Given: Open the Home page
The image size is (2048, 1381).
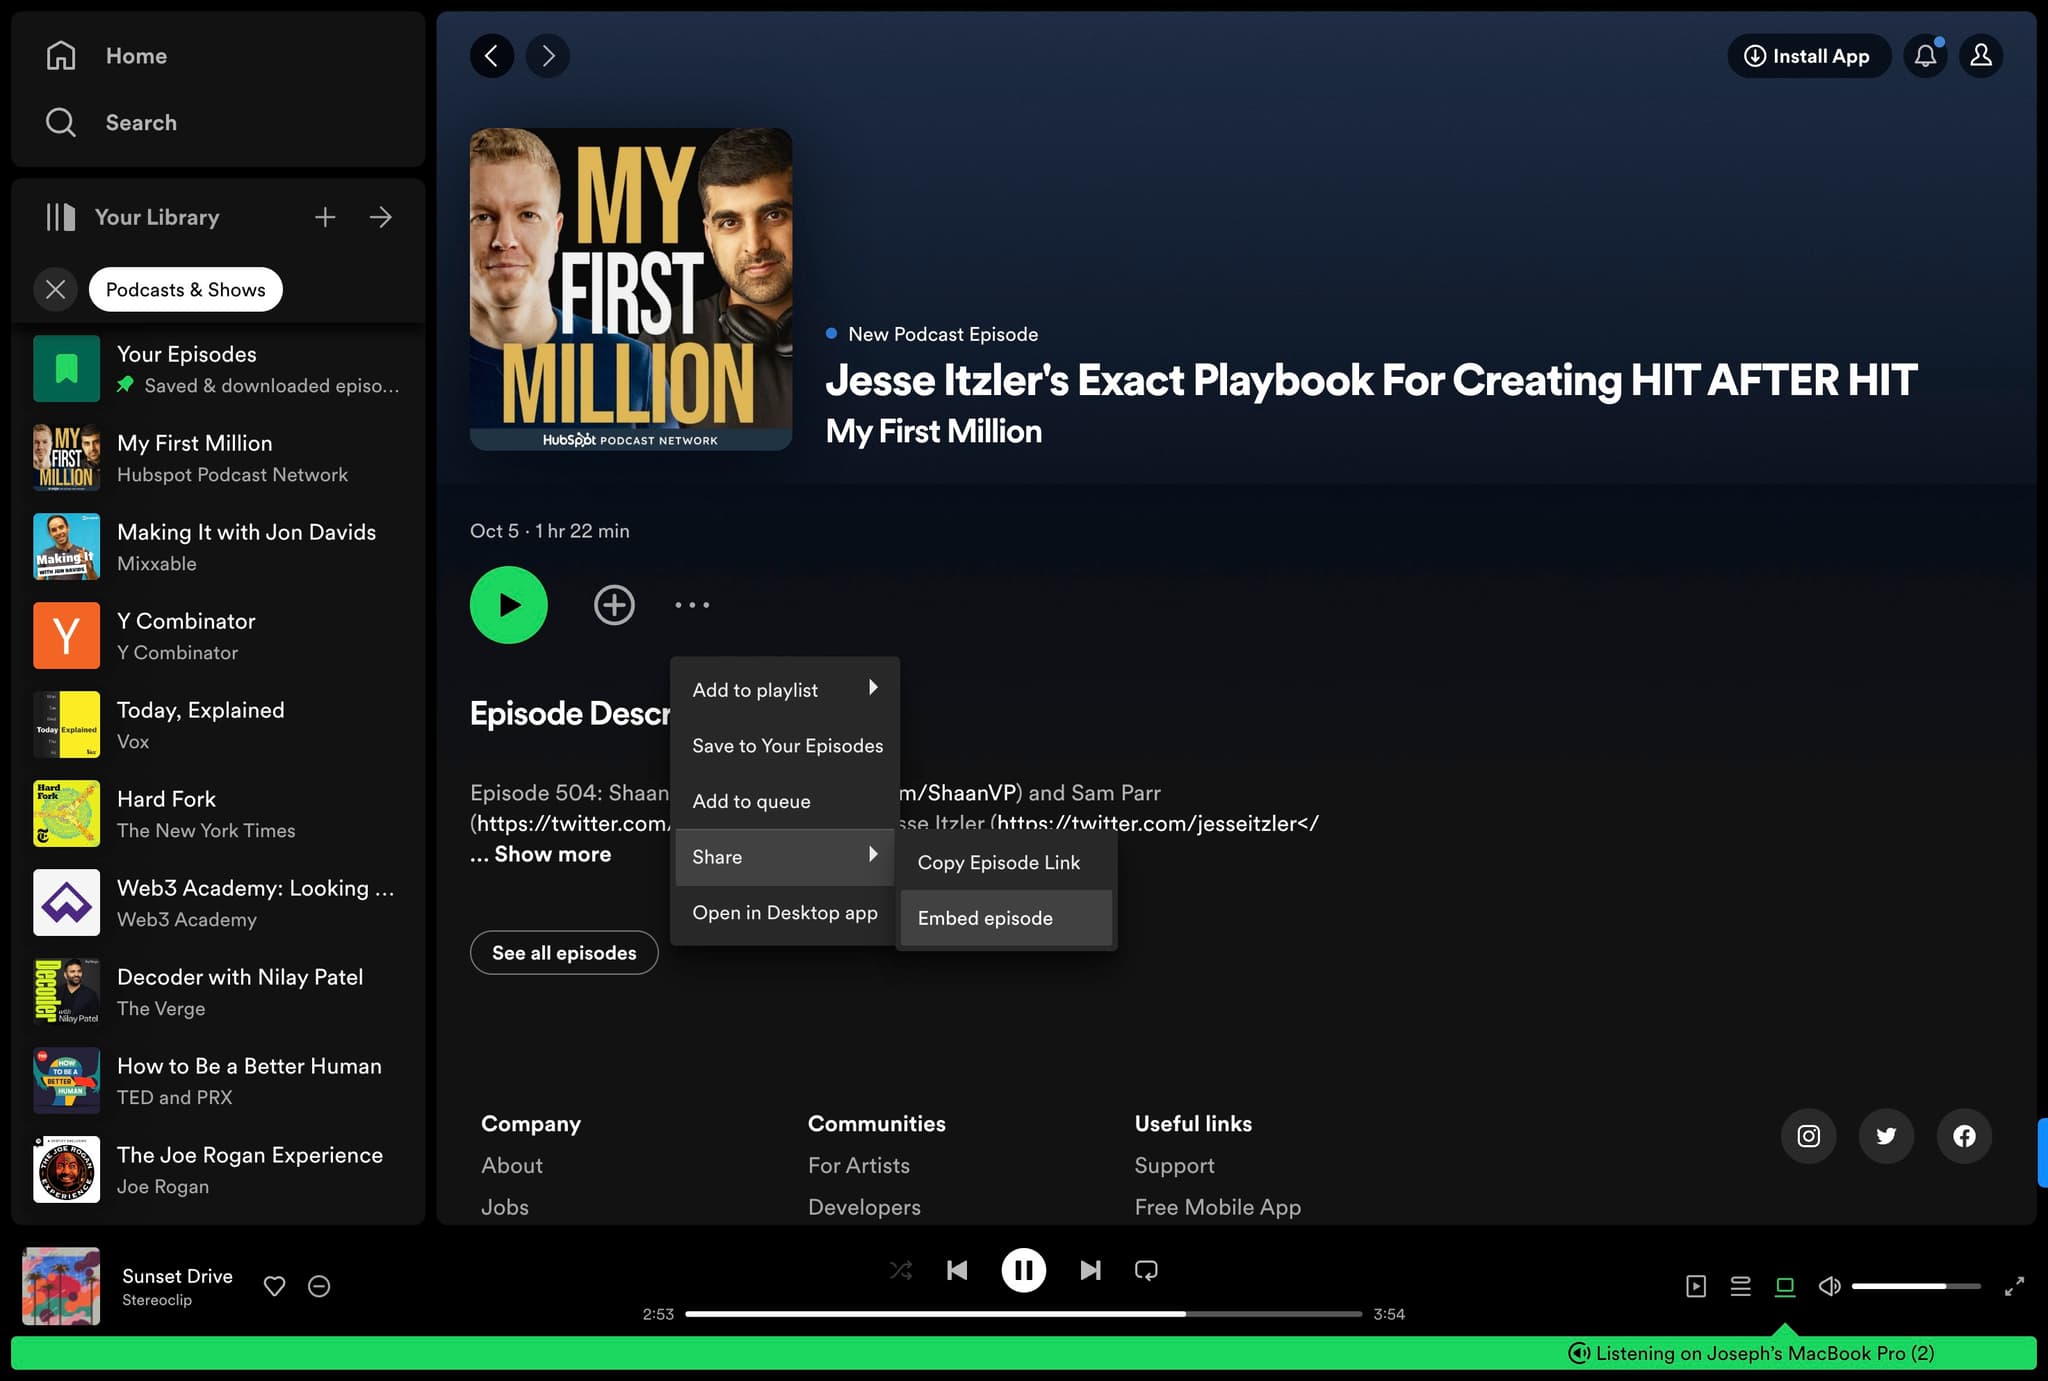Looking at the screenshot, I should [x=135, y=55].
